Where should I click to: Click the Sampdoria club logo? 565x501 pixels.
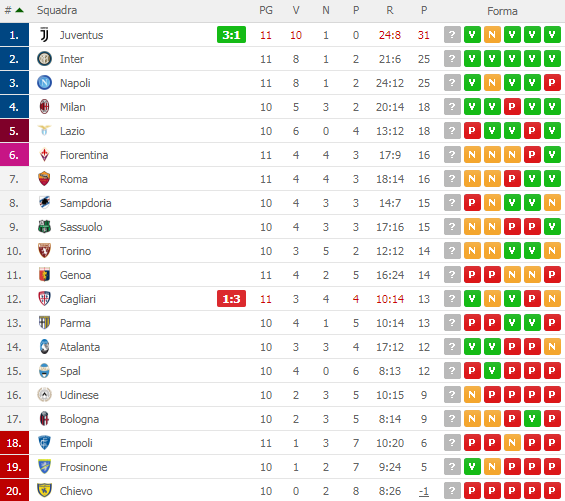coord(44,203)
